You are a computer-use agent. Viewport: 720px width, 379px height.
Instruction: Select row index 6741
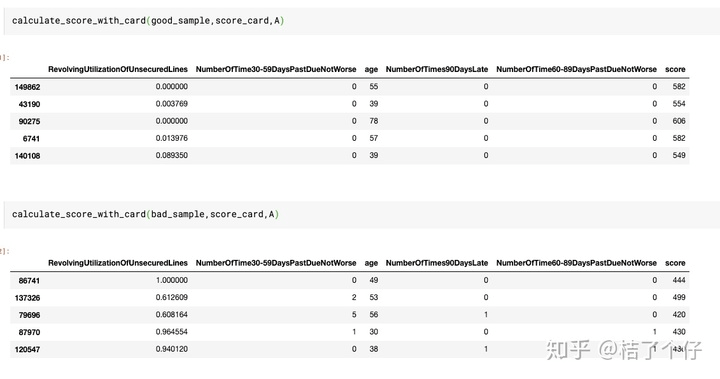point(32,139)
